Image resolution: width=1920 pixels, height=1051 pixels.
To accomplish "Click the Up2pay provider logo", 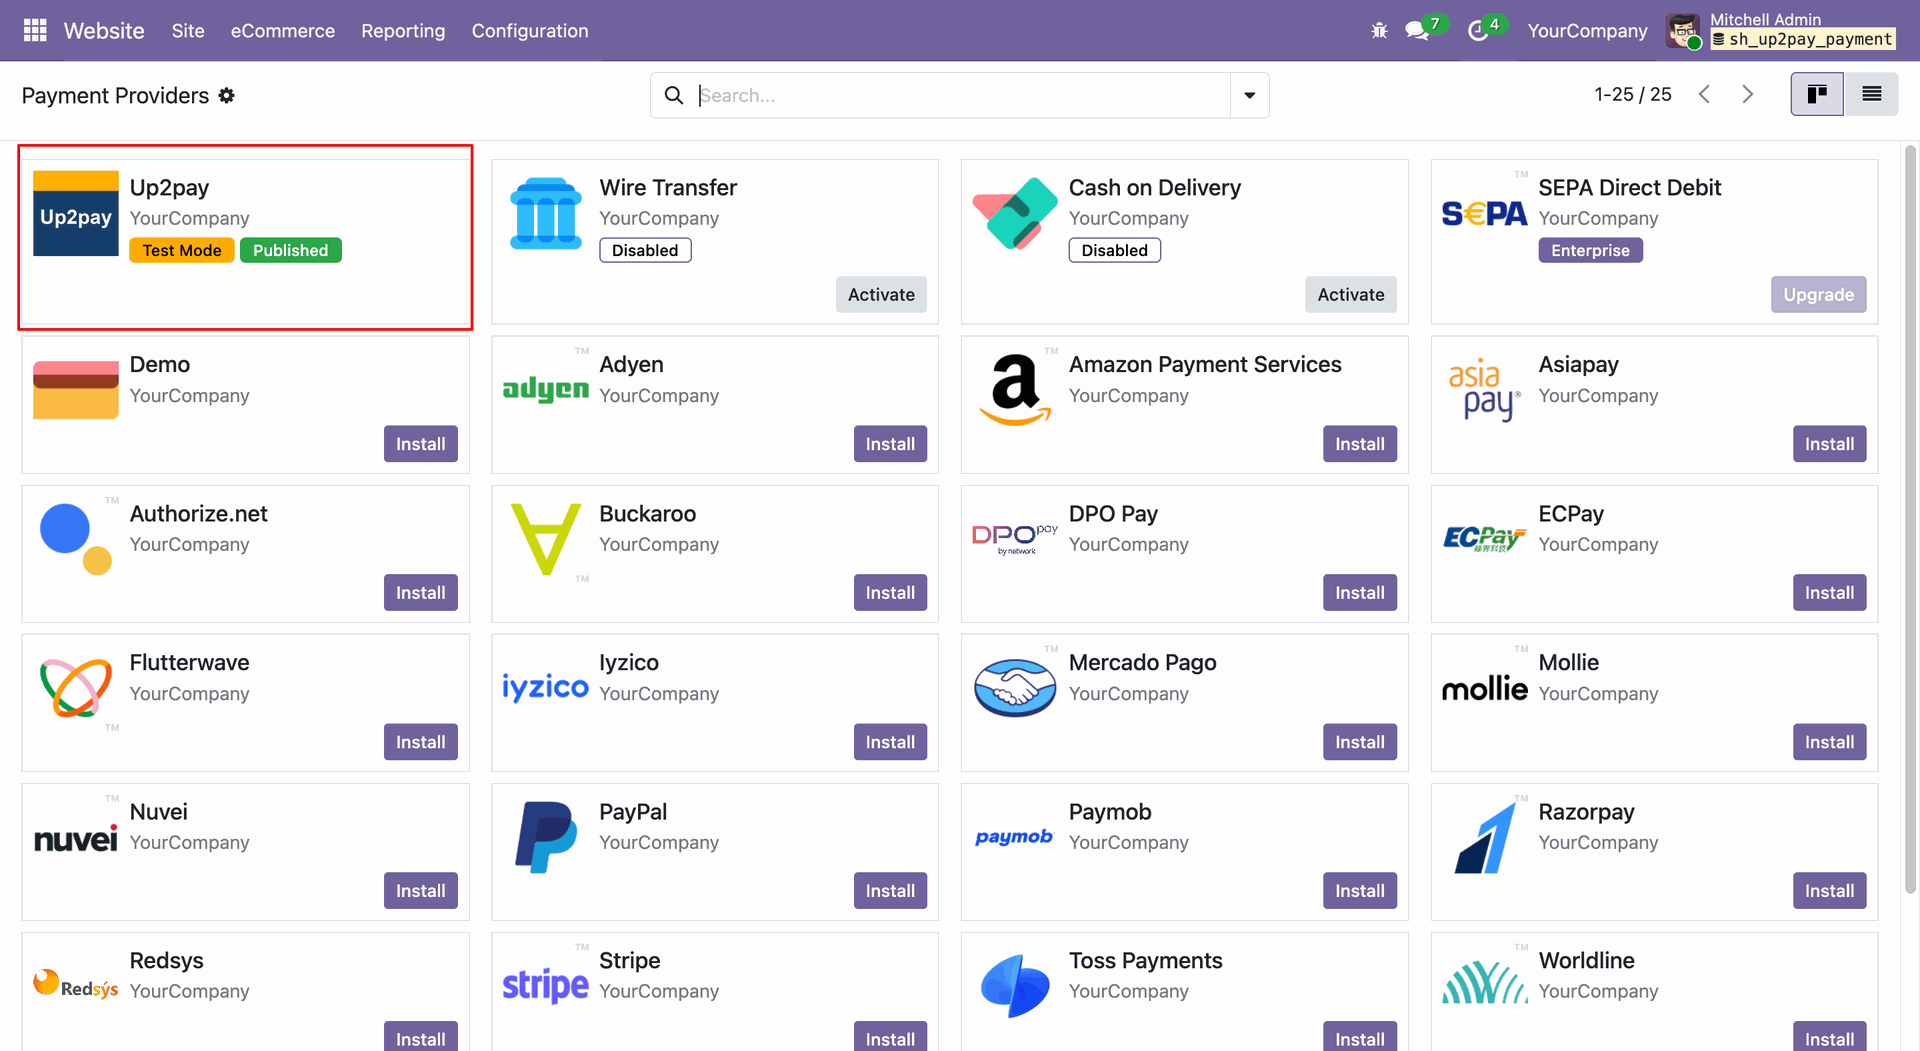I will pos(76,214).
